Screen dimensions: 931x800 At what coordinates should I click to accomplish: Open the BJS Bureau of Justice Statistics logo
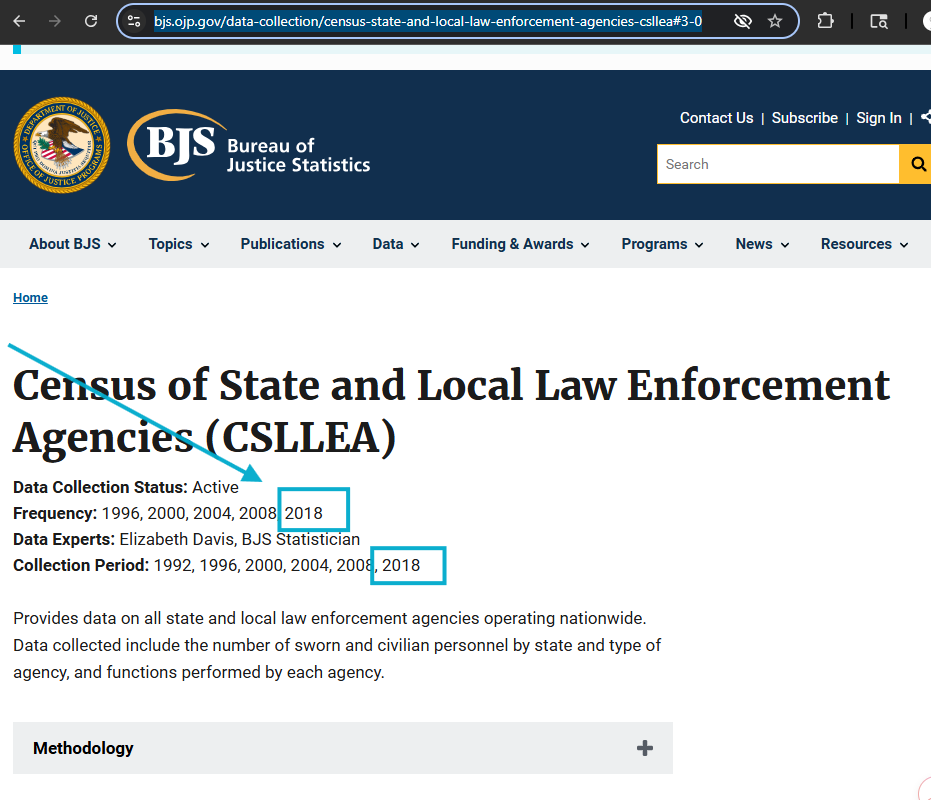(x=250, y=146)
